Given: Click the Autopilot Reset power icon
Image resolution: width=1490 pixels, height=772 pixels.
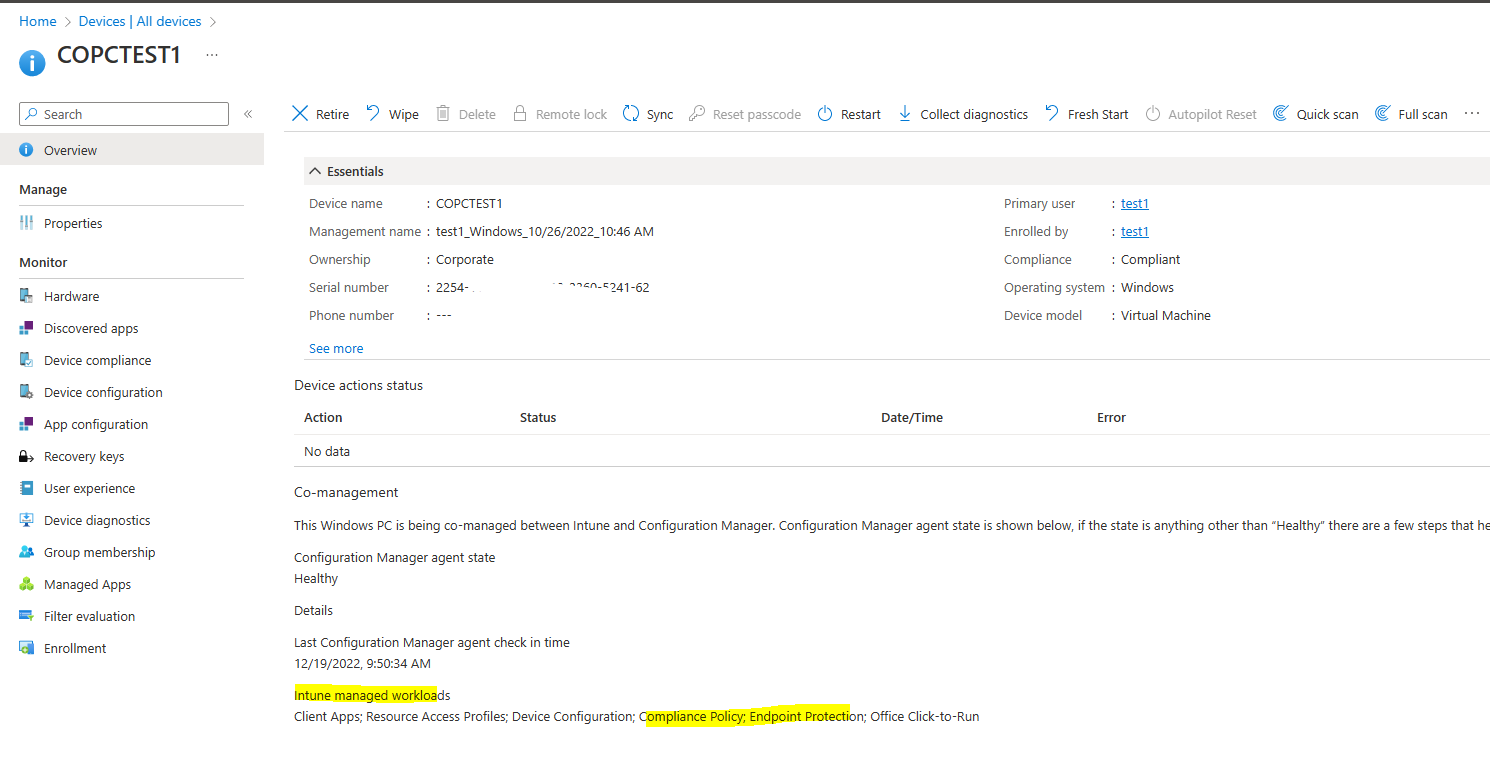Looking at the screenshot, I should (1153, 114).
